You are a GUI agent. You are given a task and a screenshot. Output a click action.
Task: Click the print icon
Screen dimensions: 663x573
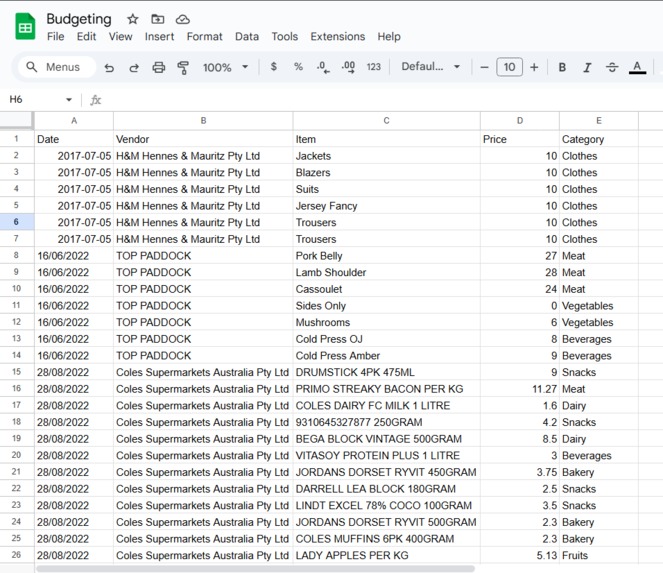click(x=159, y=67)
